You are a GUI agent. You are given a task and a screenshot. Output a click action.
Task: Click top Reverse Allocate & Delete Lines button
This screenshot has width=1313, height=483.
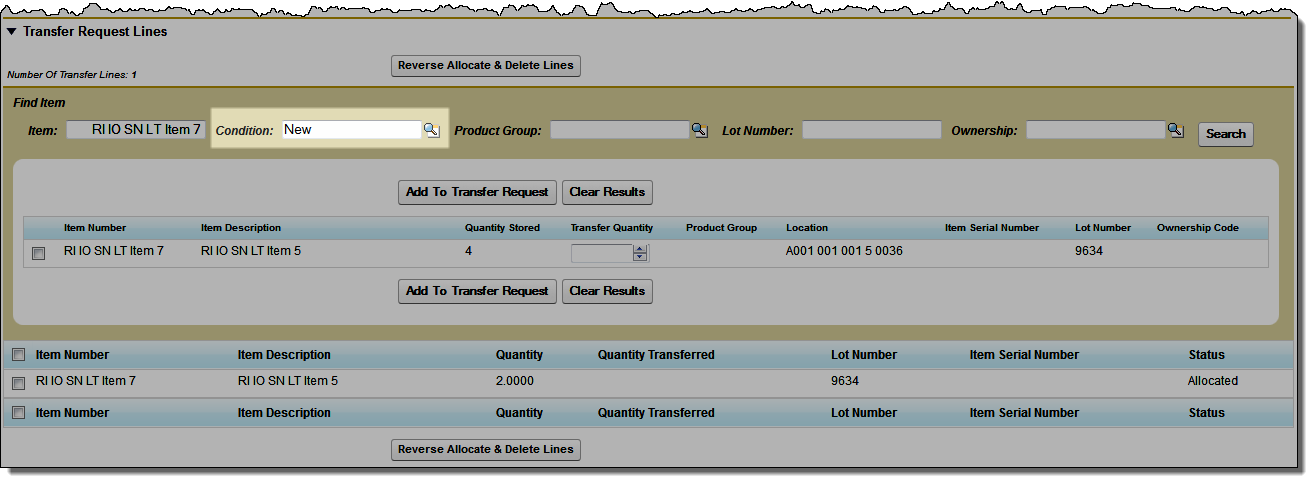click(485, 66)
